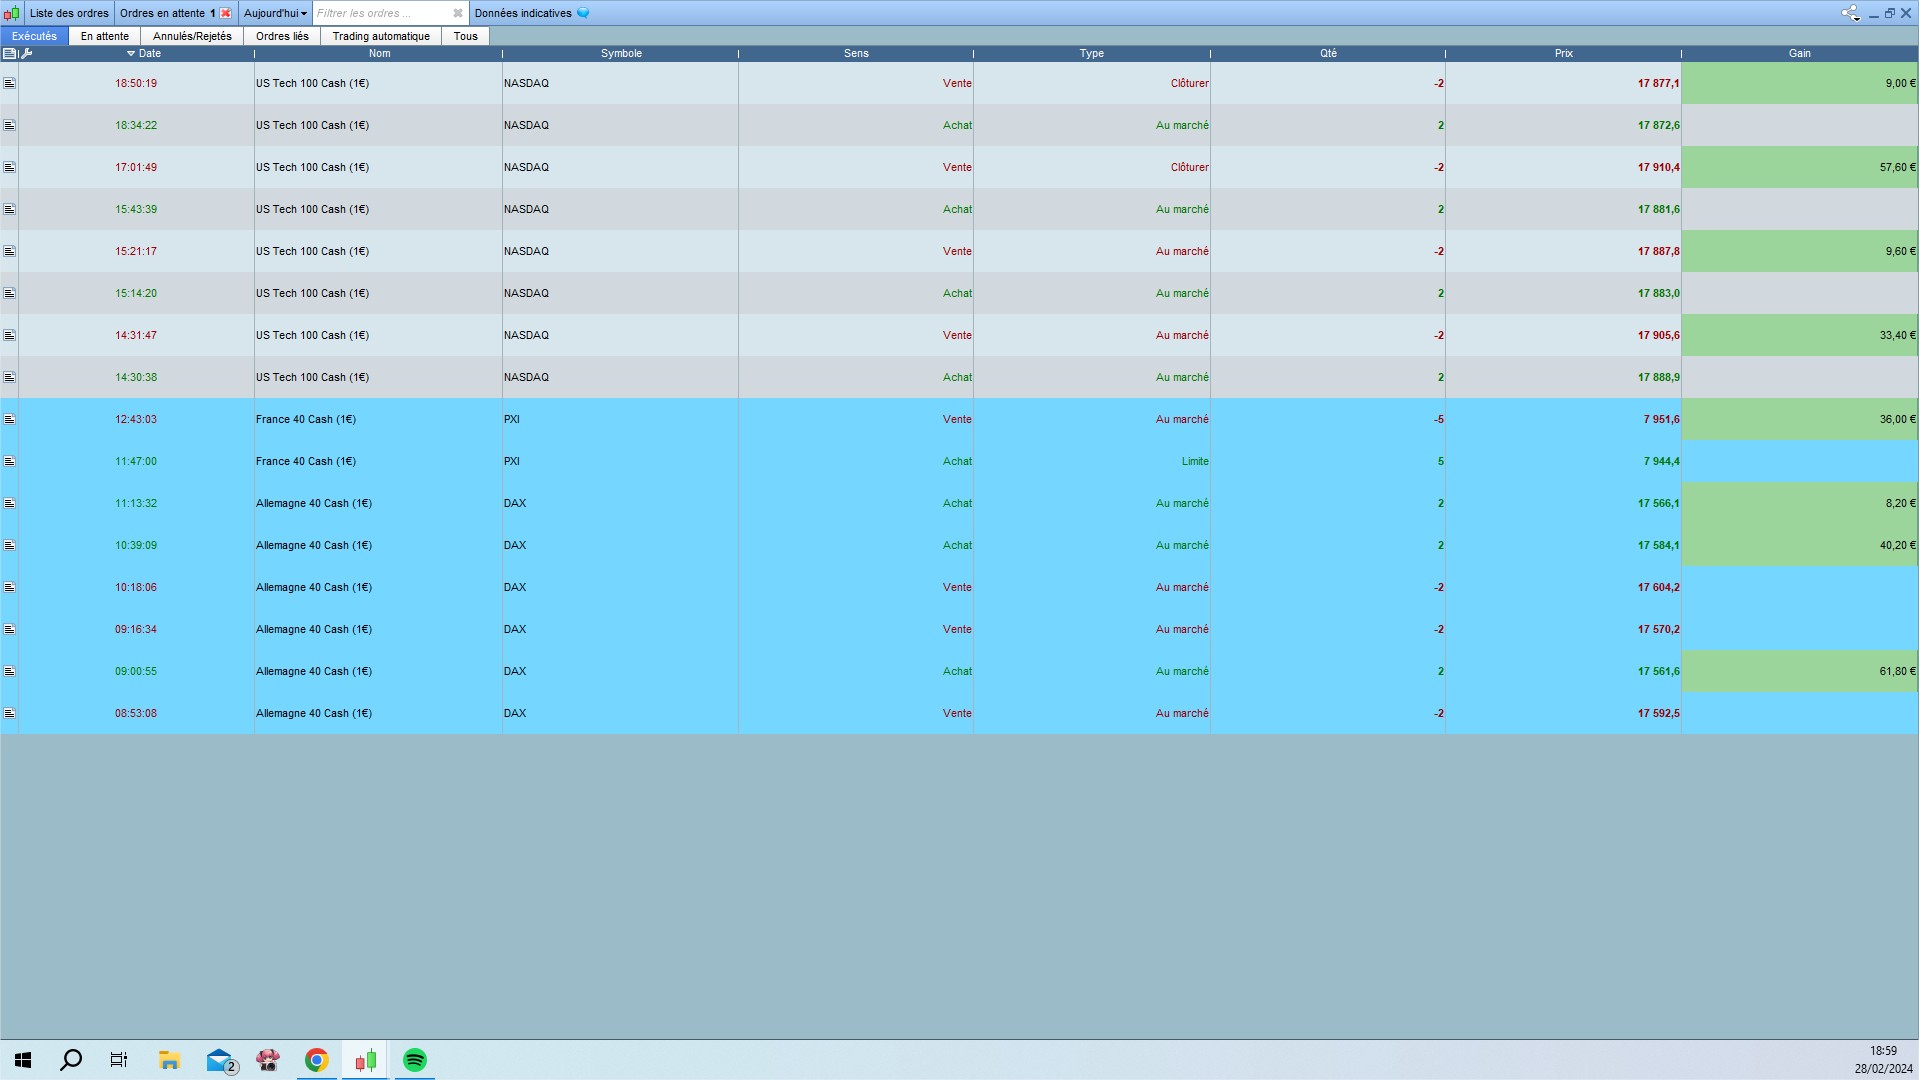Open the share icon at top right
This screenshot has height=1080, width=1919.
[1850, 13]
